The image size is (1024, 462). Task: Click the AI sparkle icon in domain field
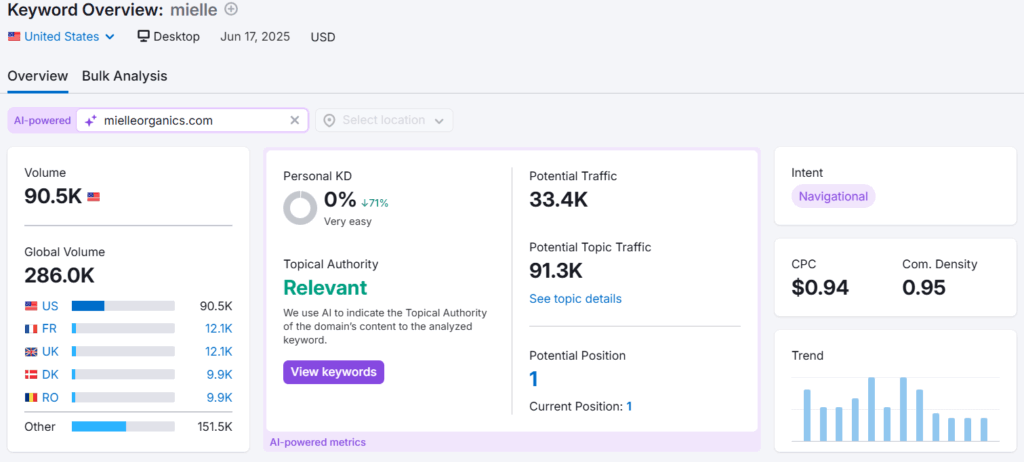coord(91,120)
